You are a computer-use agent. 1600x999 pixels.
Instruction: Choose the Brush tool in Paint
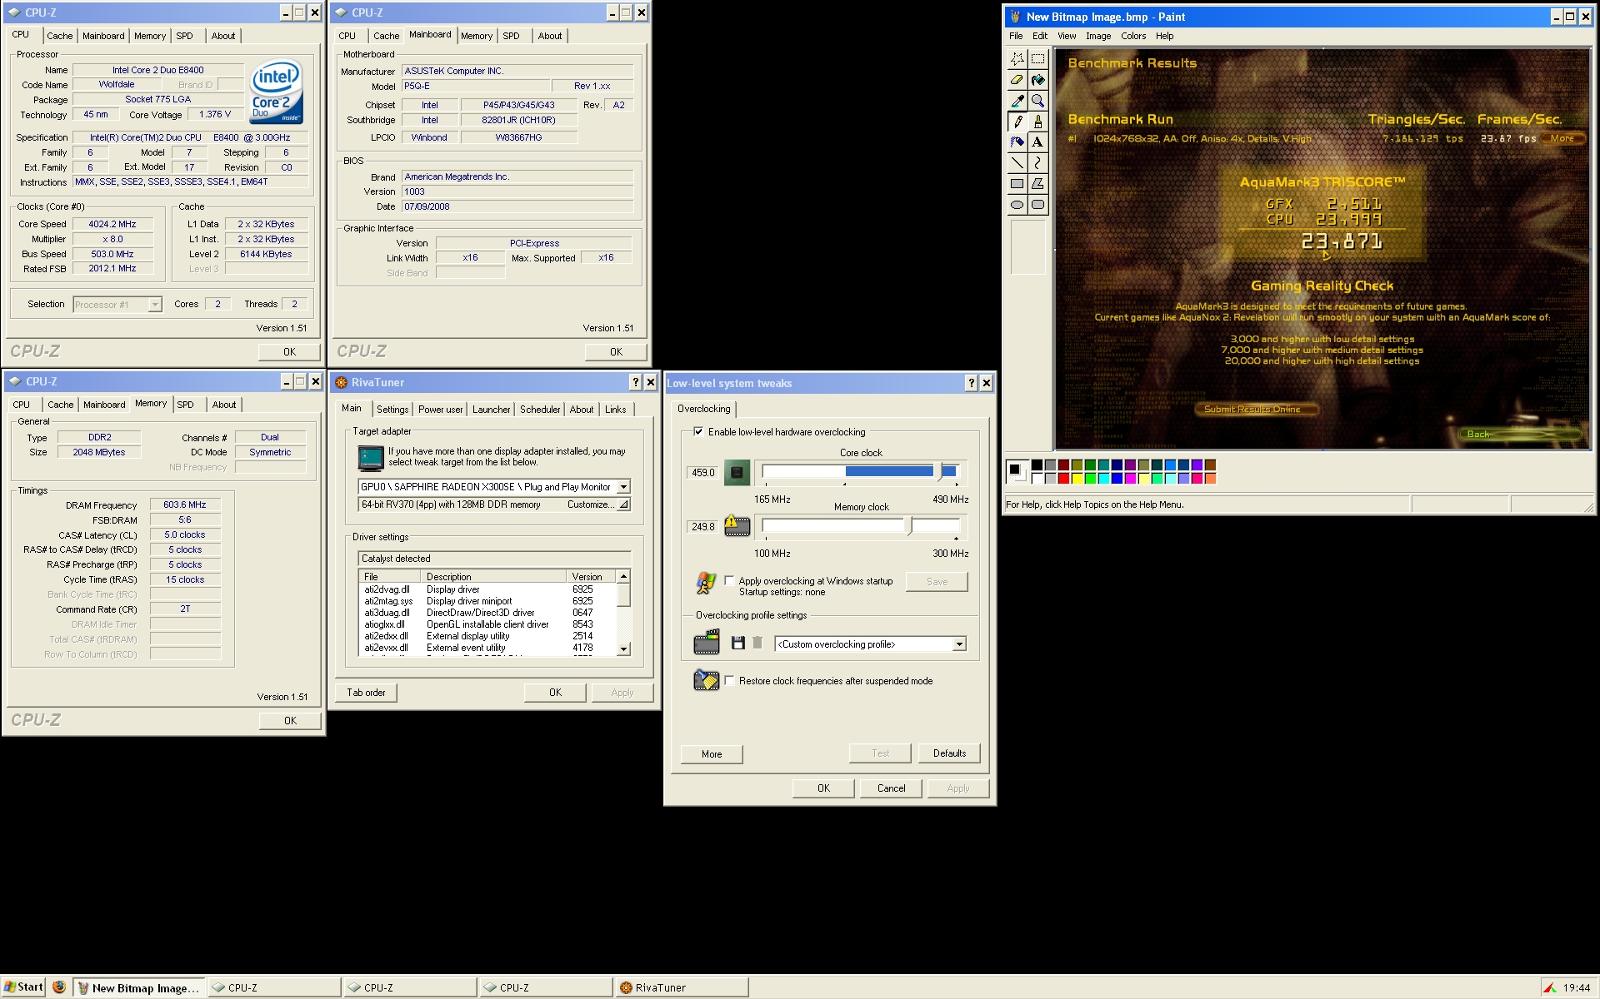tap(1038, 121)
